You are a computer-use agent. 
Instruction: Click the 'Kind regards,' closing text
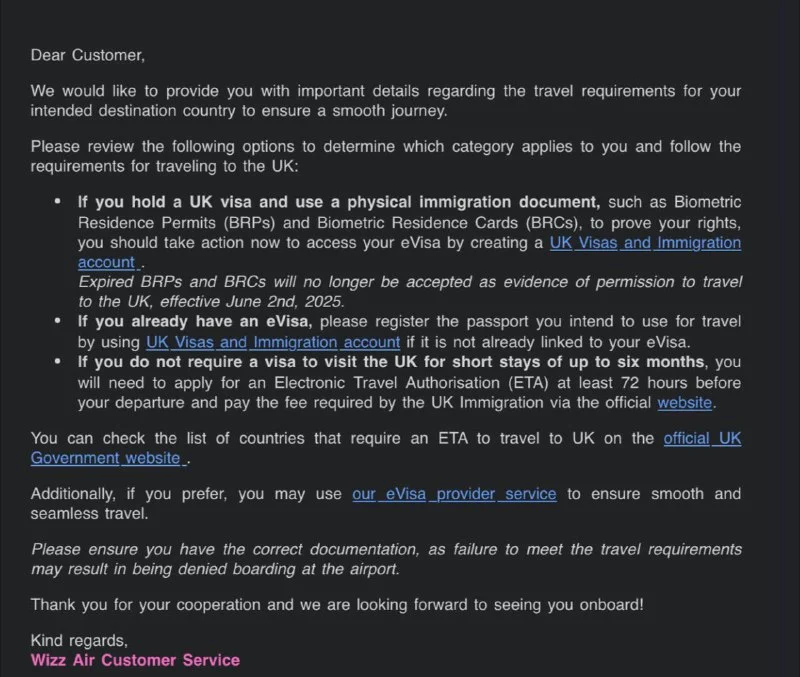(79, 640)
